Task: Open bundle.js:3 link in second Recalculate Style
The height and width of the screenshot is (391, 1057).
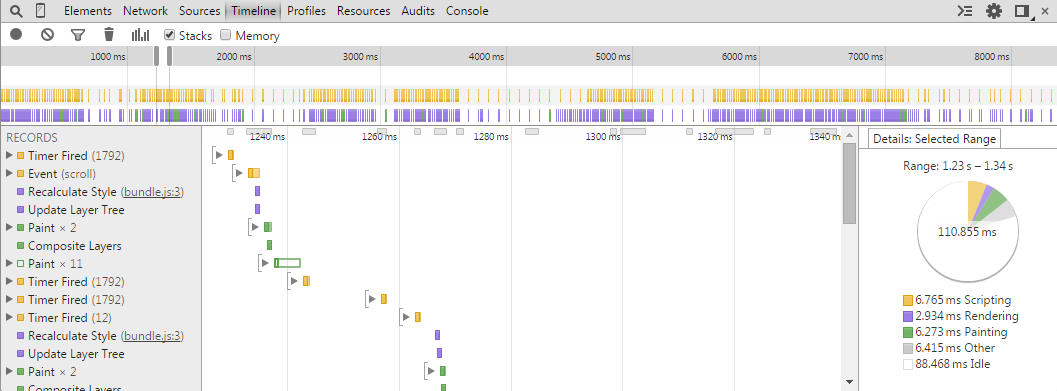Action: tap(152, 336)
